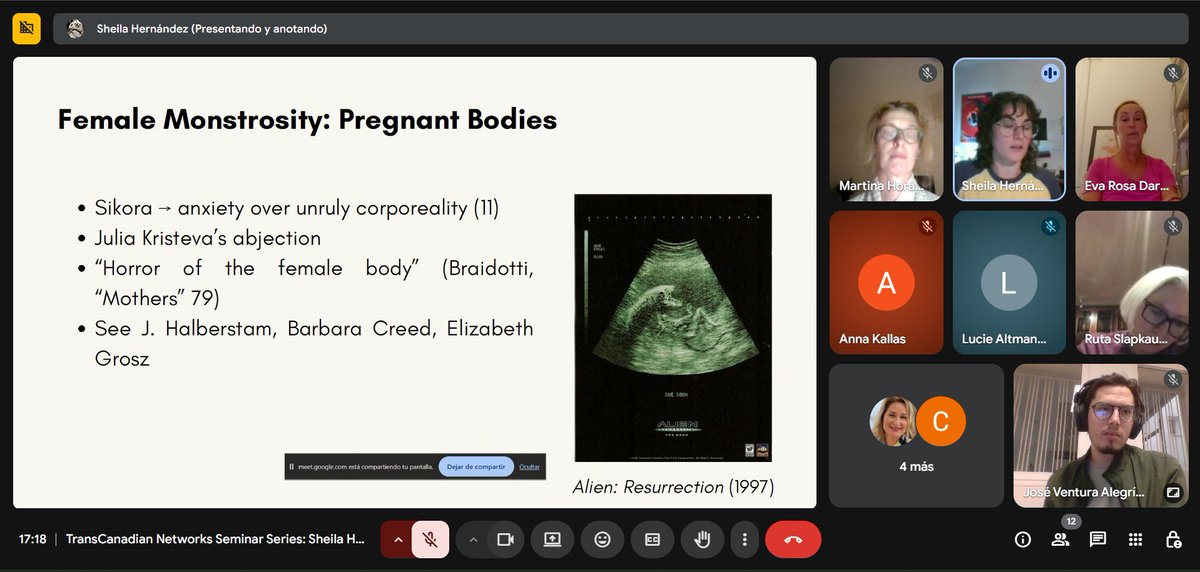
Task: Unmute the microphone button
Action: [x=430, y=539]
